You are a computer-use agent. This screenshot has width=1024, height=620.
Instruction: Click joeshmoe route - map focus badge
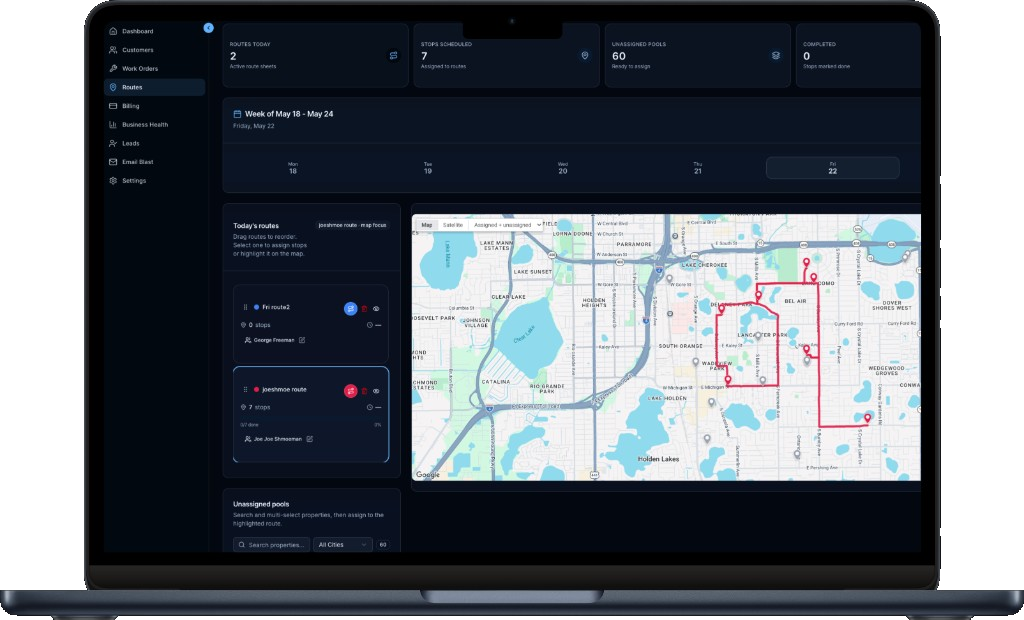(353, 225)
